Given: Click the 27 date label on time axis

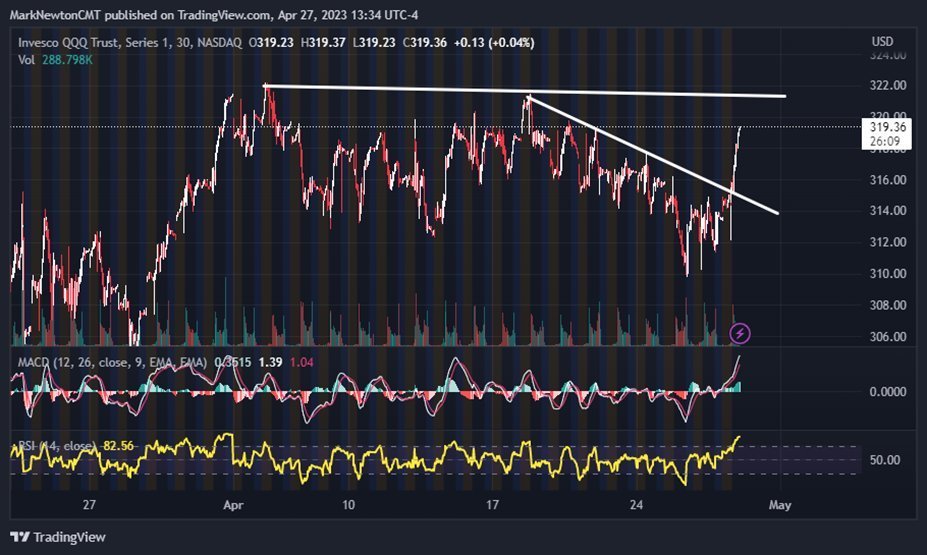Looking at the screenshot, I should pos(89,505).
